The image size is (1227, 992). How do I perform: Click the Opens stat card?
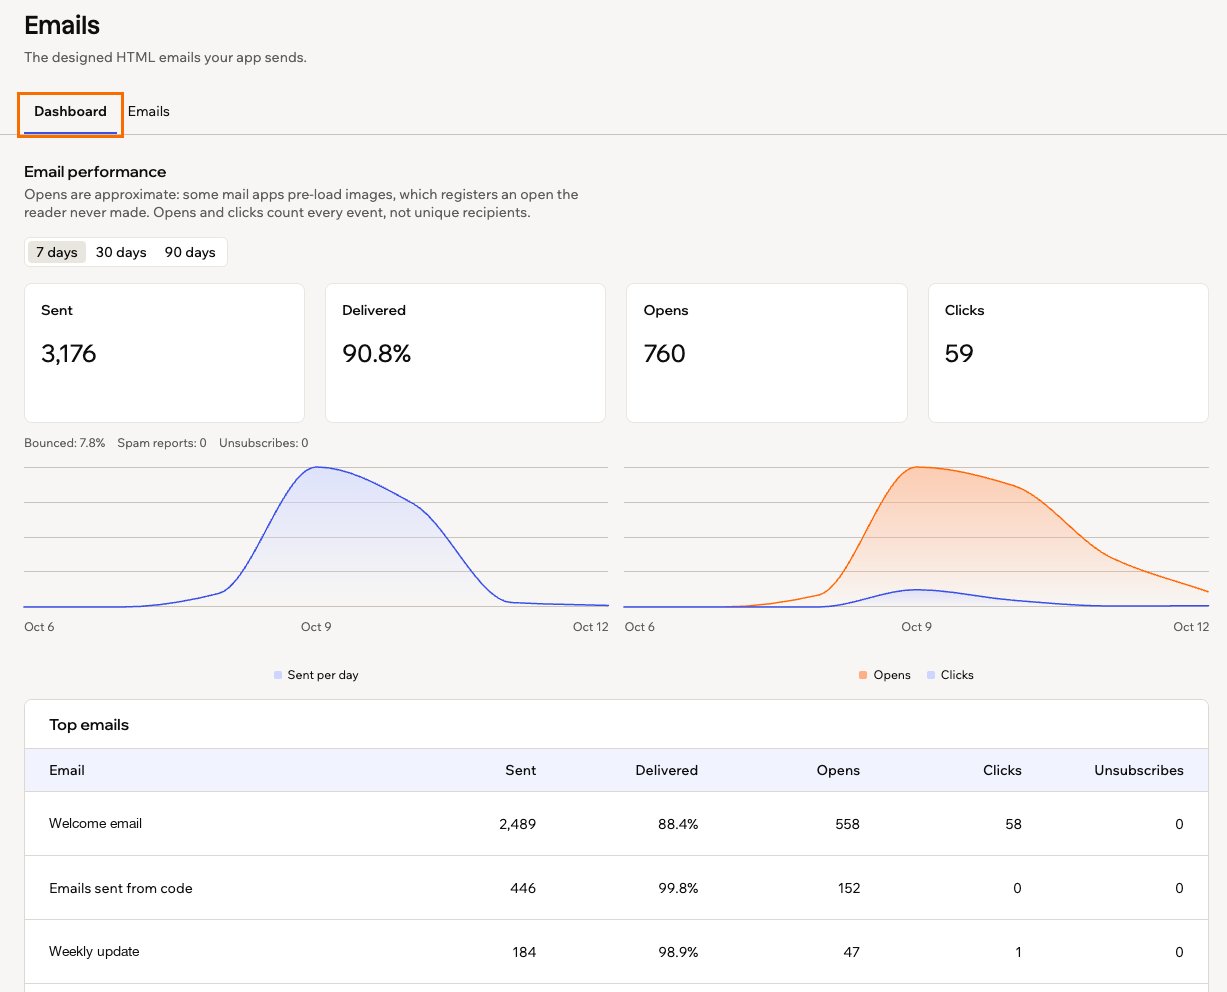coord(767,353)
